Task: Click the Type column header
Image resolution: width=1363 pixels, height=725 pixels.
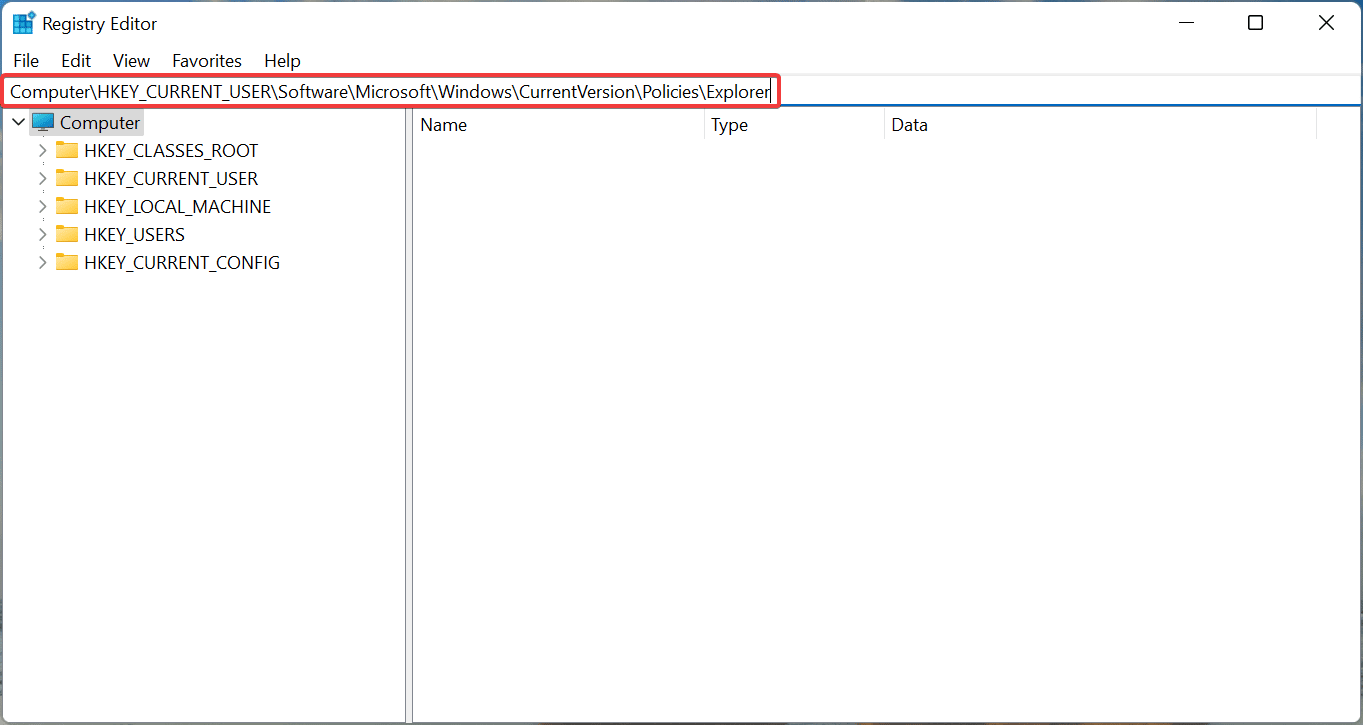Action: [795, 125]
